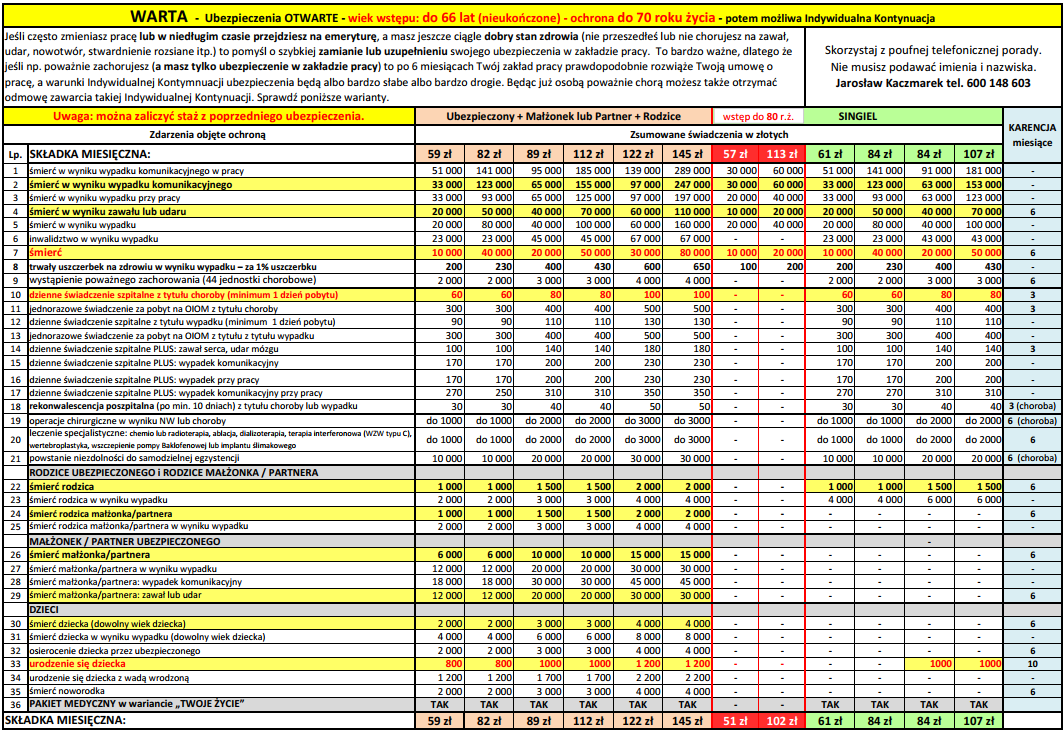Click 'dzienne świadczenie szpitalne PLUS: zawał serca, udar mózgu'
Image resolution: width=1064 pixels, height=732 pixels.
click(x=153, y=349)
